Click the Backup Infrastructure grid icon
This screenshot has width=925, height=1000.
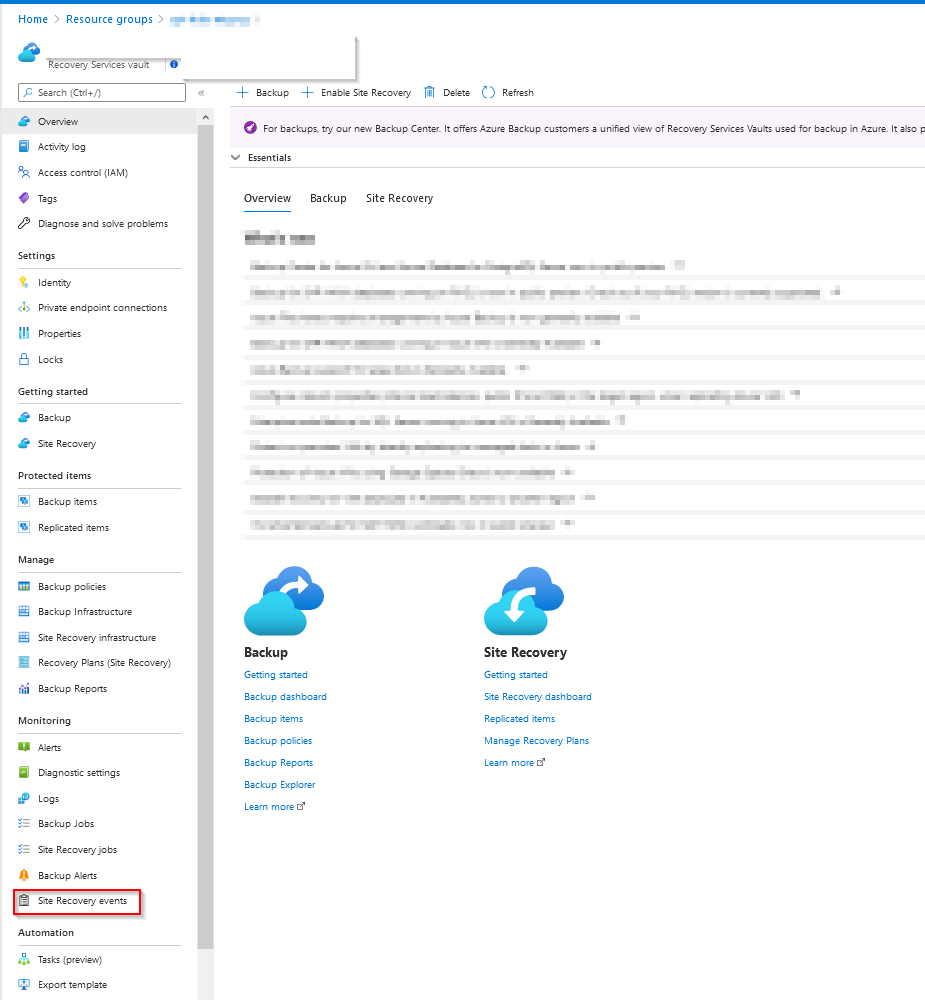24,612
